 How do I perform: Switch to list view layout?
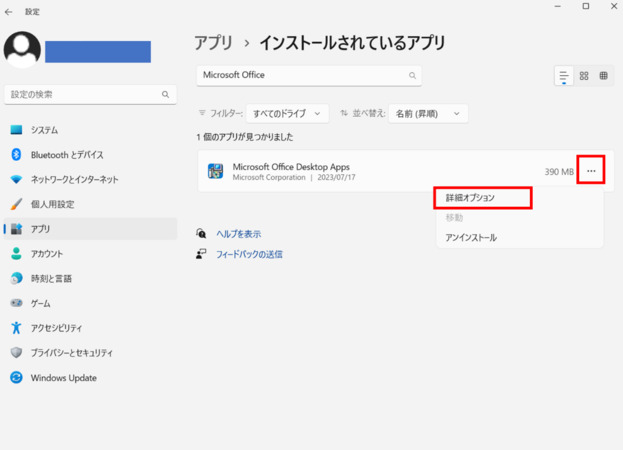pyautogui.click(x=563, y=75)
